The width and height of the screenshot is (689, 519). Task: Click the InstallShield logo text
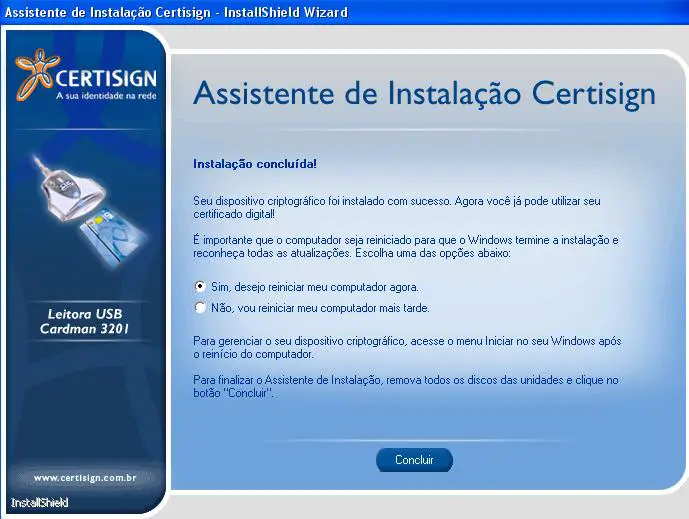coord(40,503)
